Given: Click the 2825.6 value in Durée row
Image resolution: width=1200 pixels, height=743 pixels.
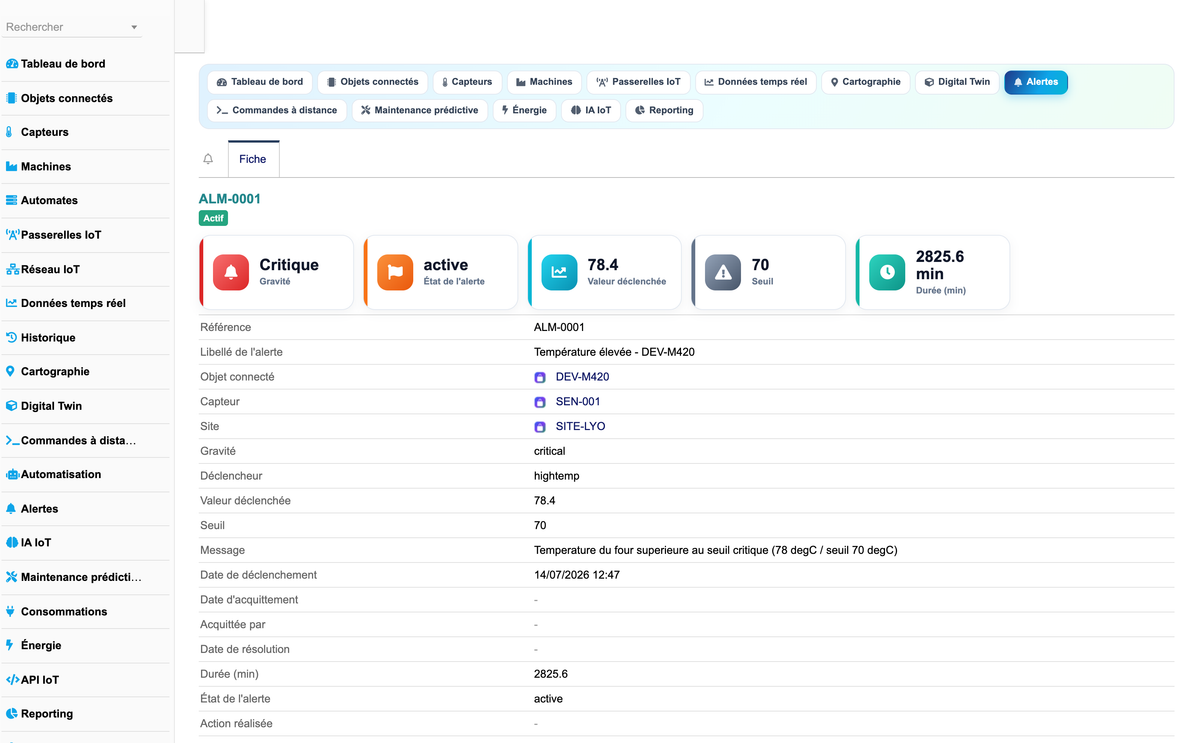Looking at the screenshot, I should coord(551,674).
